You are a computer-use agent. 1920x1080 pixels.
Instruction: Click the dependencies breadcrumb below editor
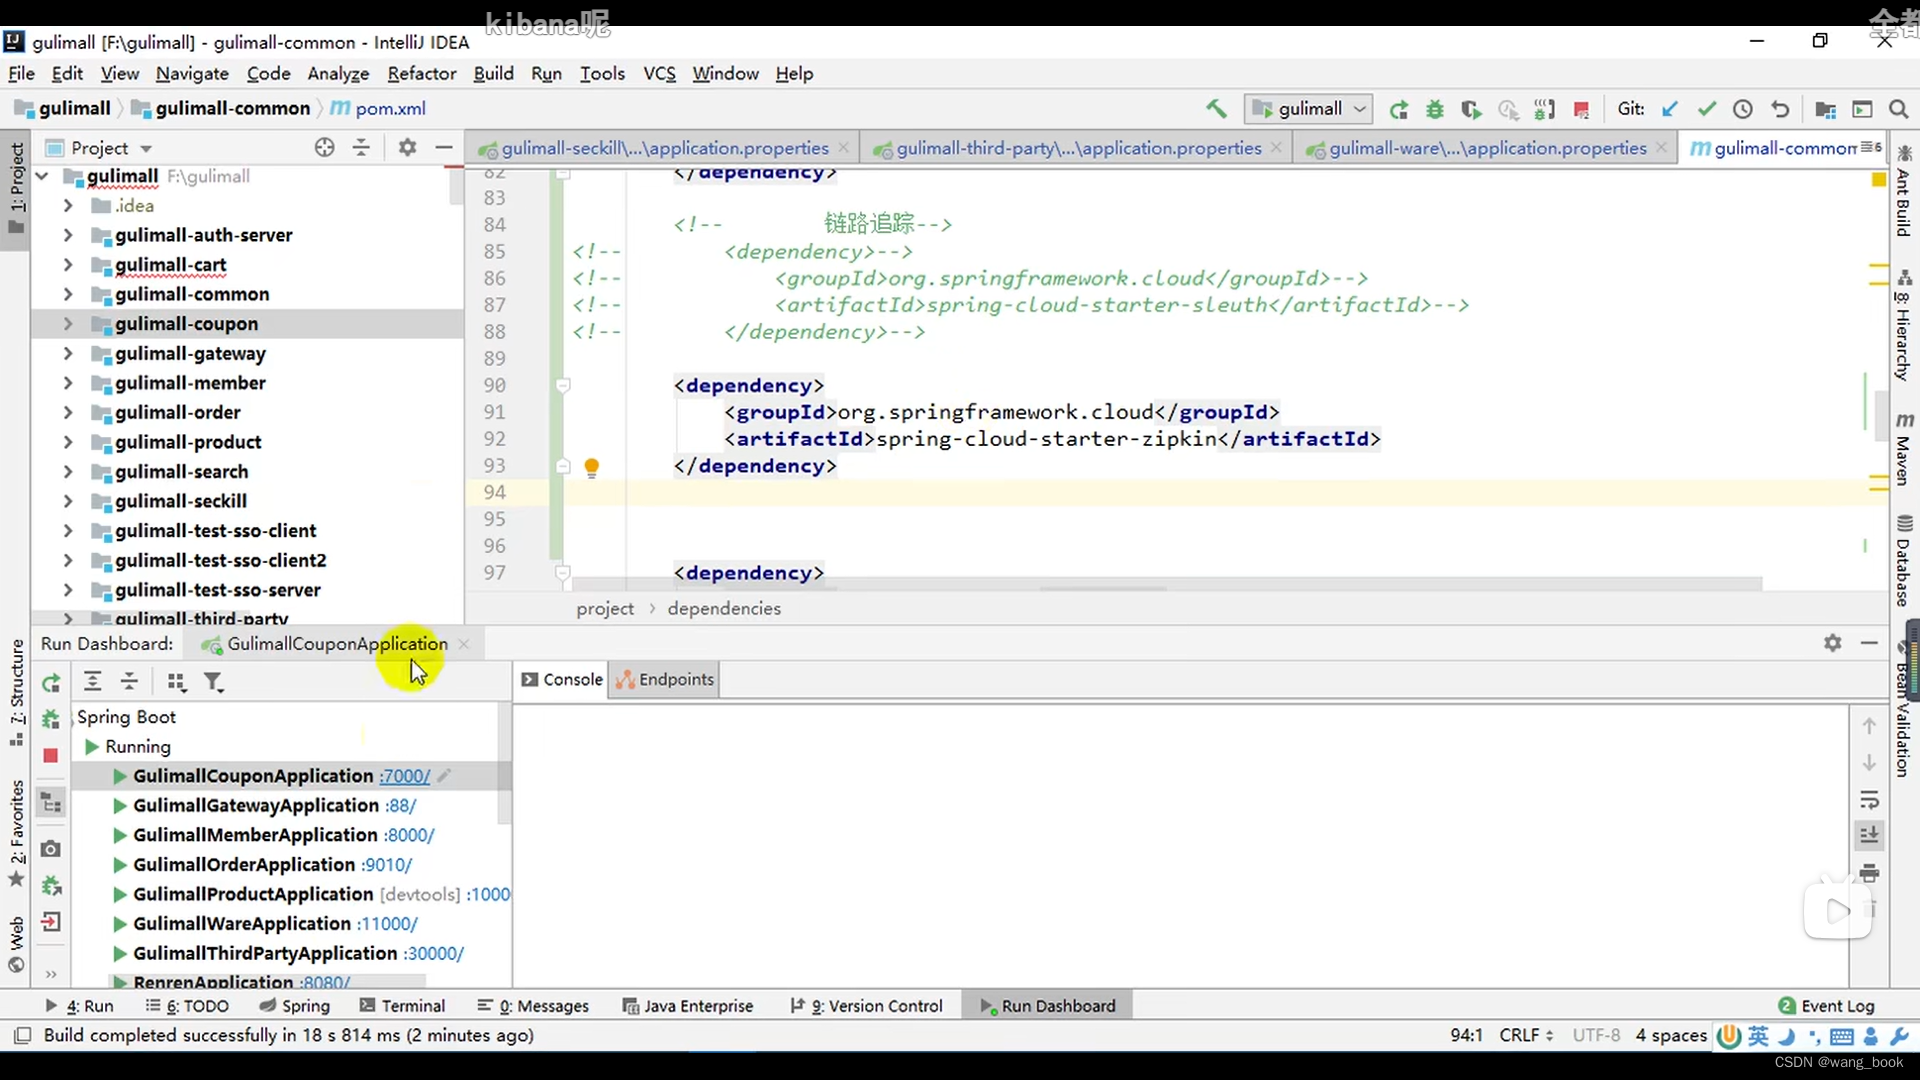pyautogui.click(x=724, y=609)
